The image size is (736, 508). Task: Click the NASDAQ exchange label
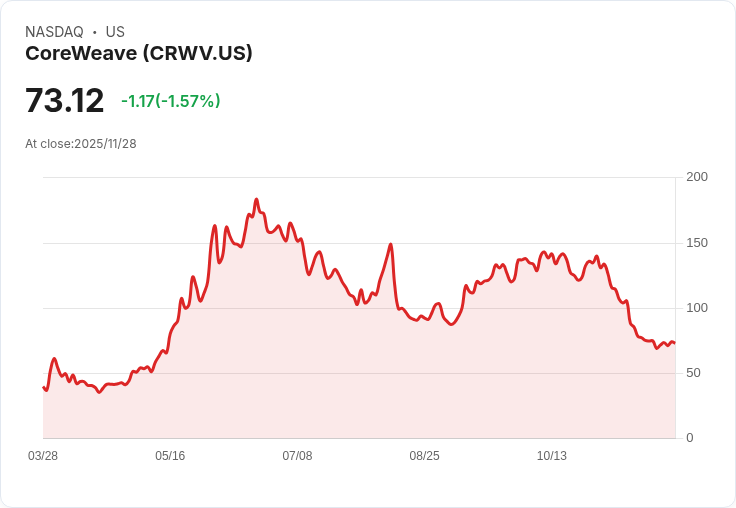click(x=54, y=32)
